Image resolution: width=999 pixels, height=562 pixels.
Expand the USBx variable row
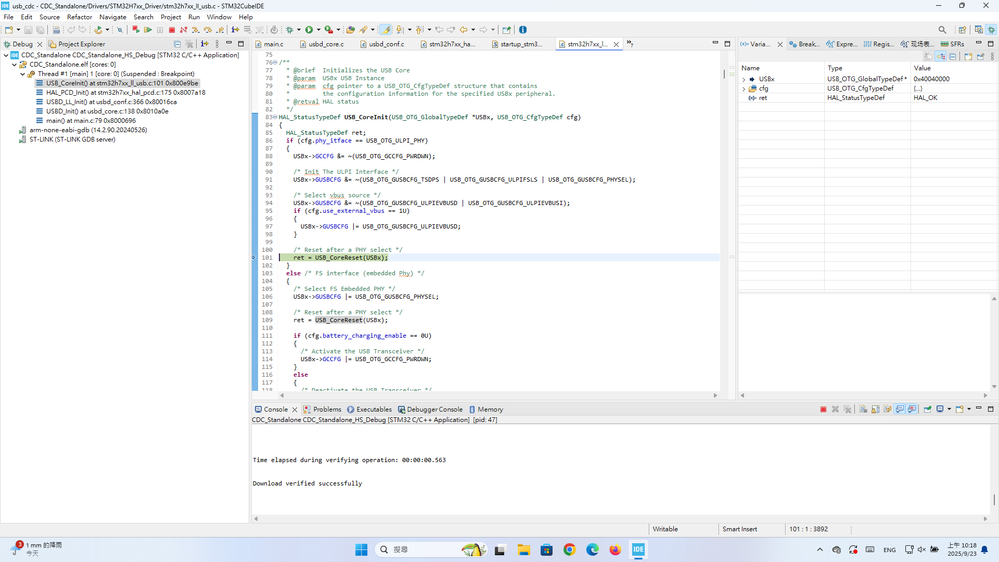coord(744,79)
